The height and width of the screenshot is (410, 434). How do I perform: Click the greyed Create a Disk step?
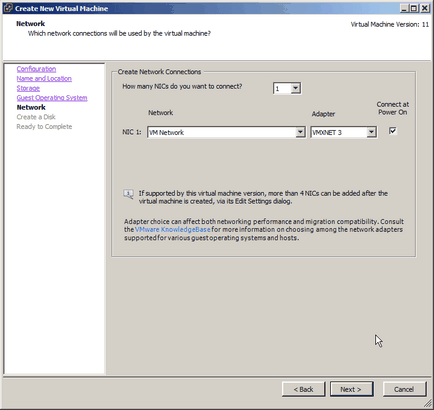[36, 117]
